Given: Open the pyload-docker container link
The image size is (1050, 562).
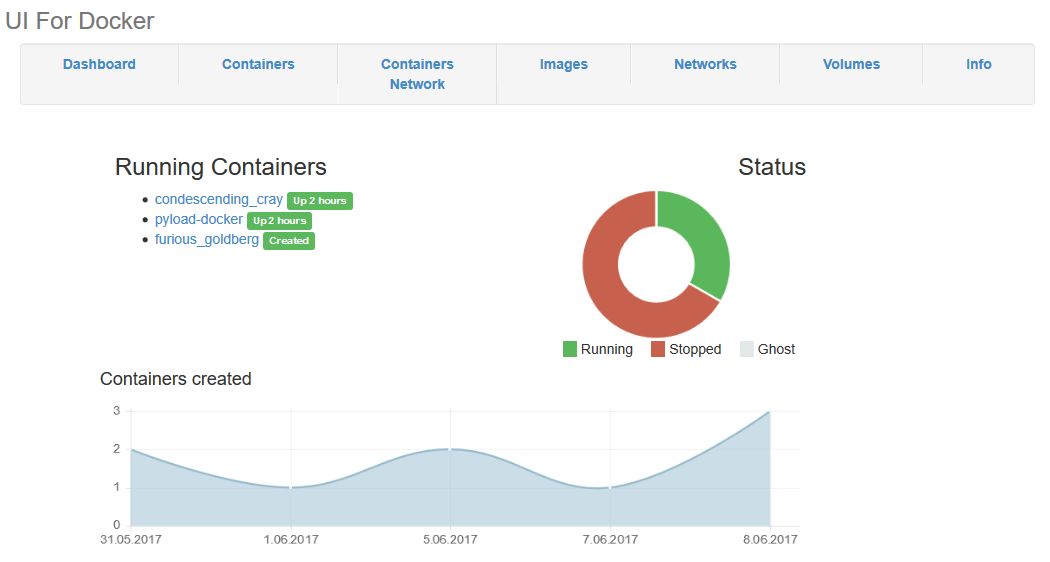Looking at the screenshot, I should pos(198,220).
